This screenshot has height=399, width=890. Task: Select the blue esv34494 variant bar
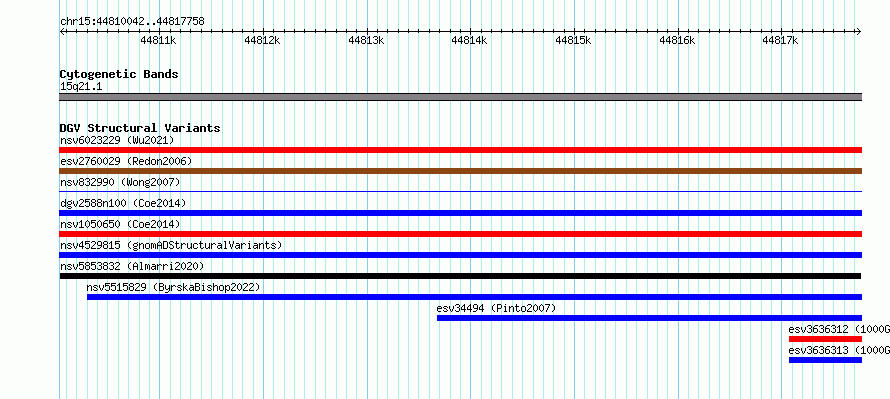tap(649, 318)
